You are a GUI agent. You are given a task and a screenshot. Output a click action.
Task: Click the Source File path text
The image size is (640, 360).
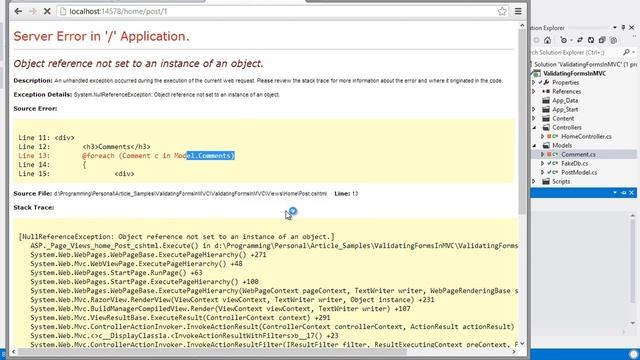click(190, 193)
